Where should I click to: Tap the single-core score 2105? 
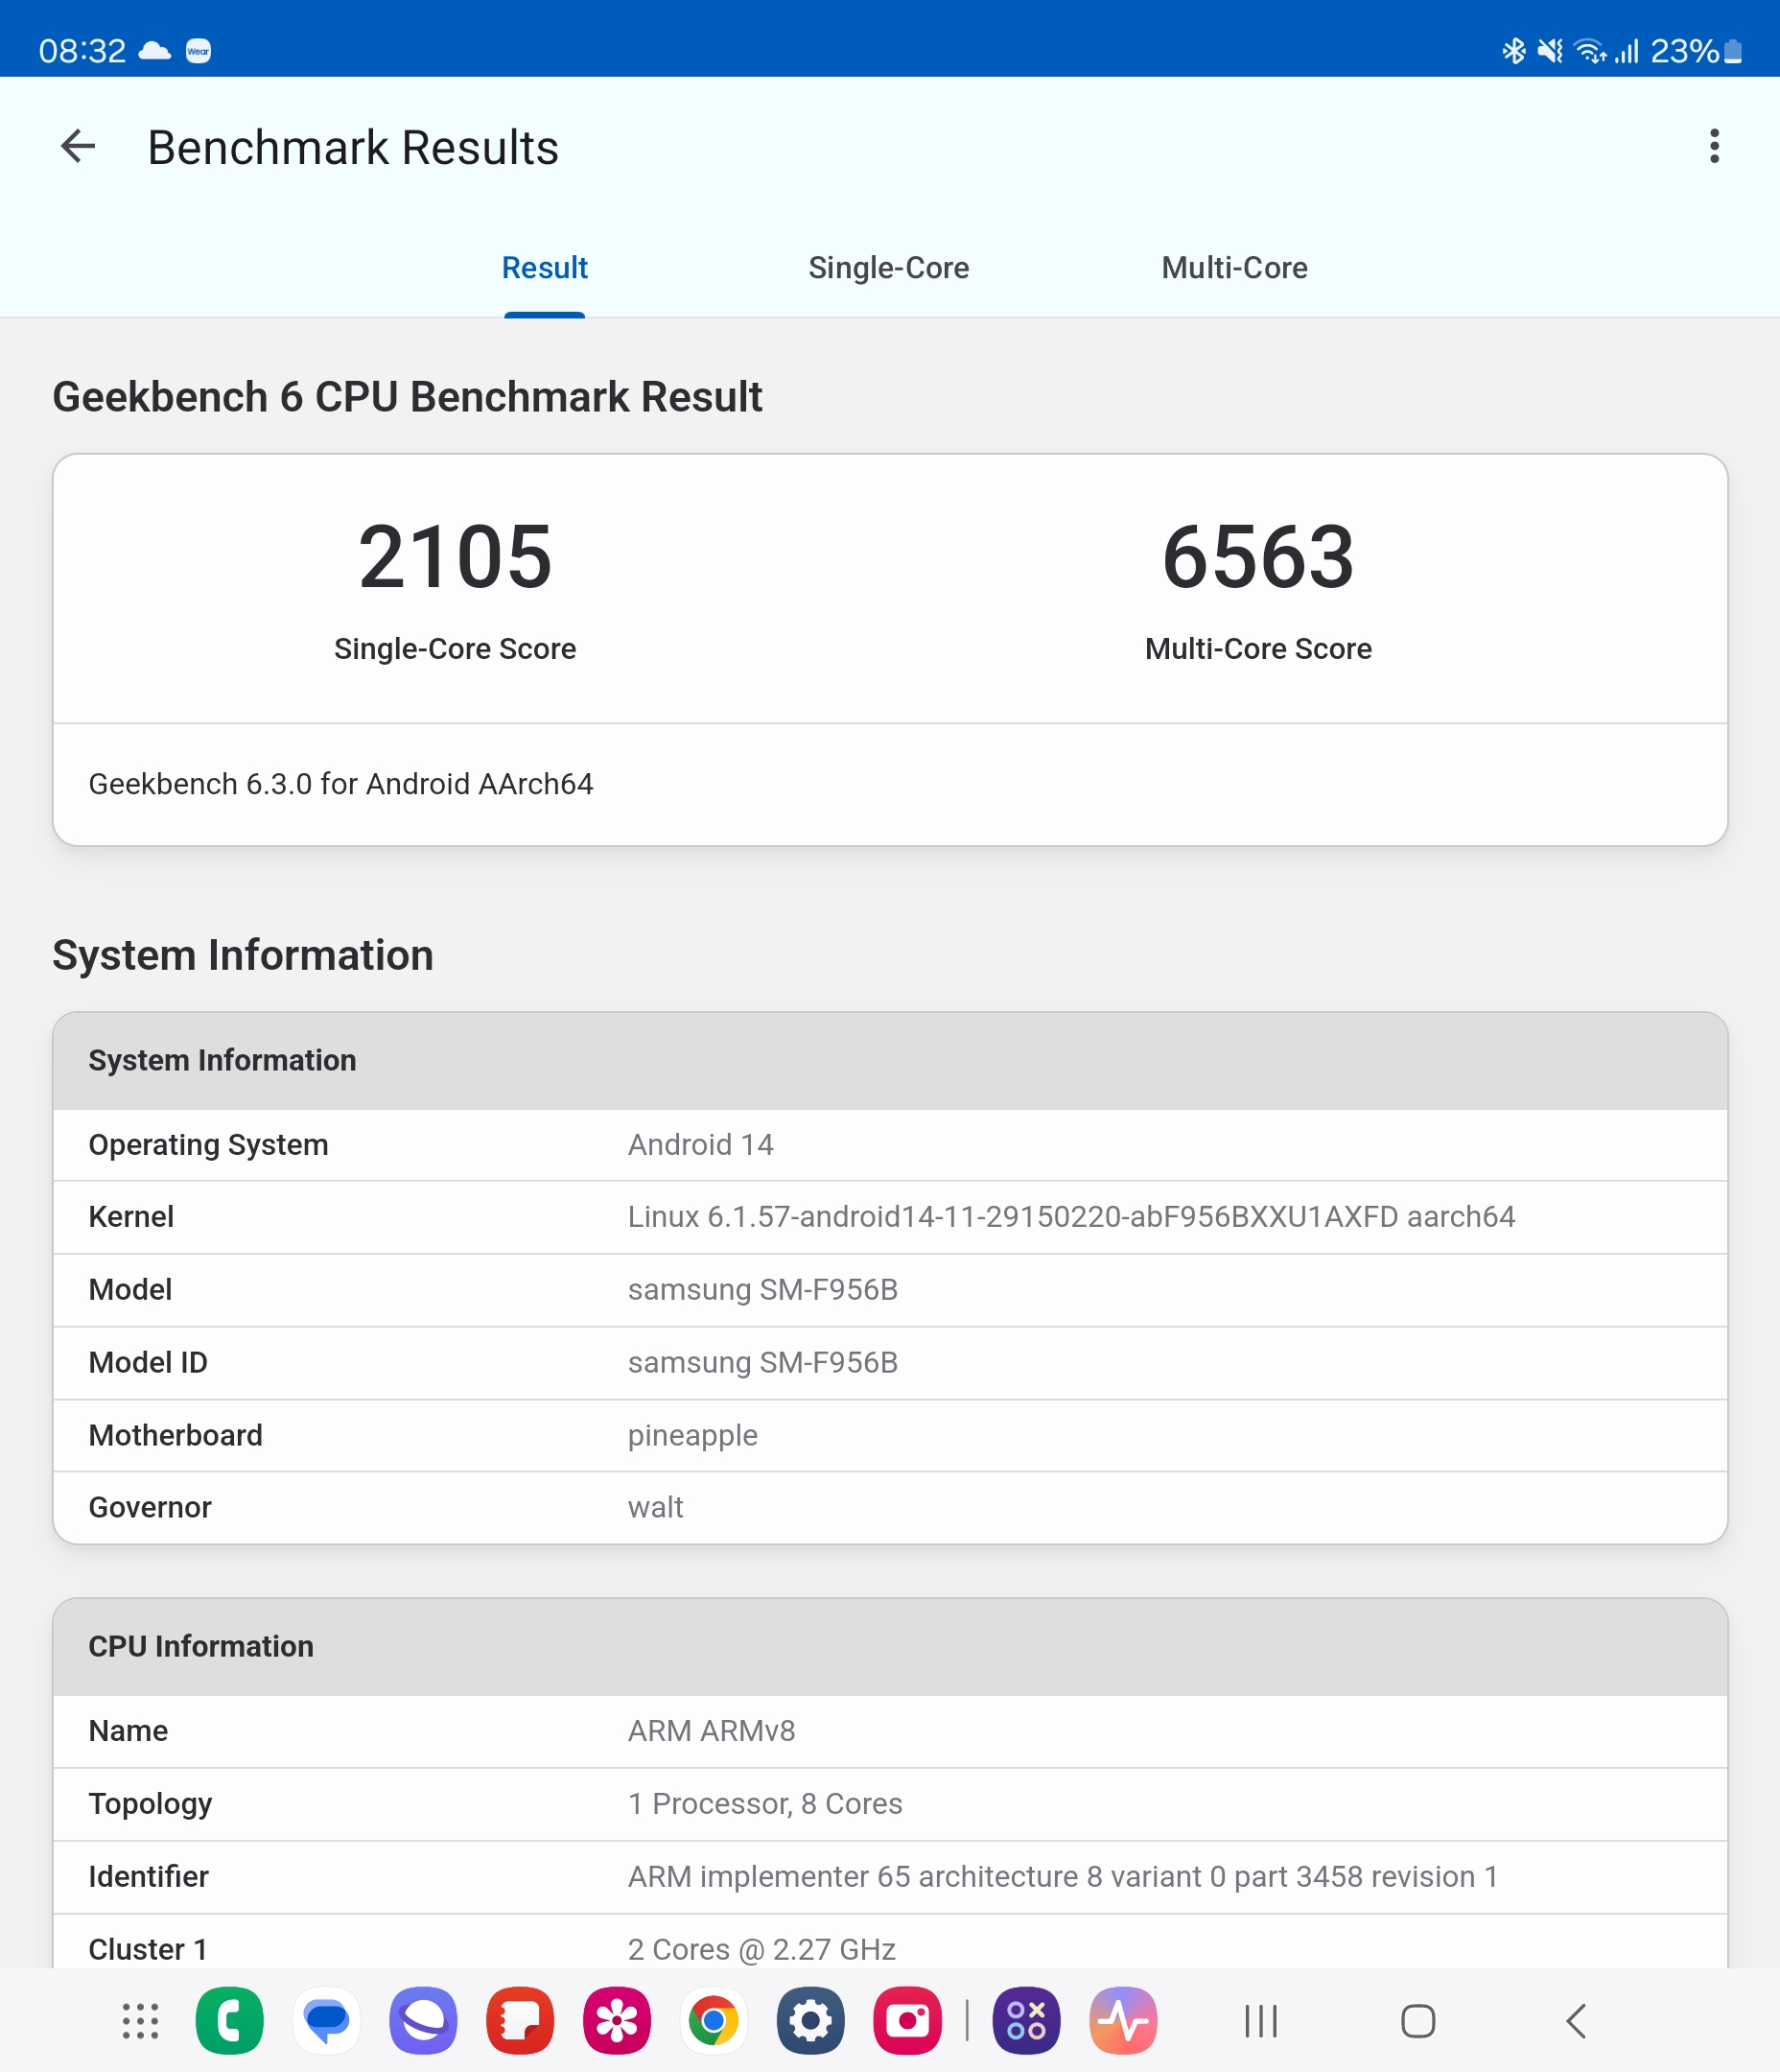455,557
